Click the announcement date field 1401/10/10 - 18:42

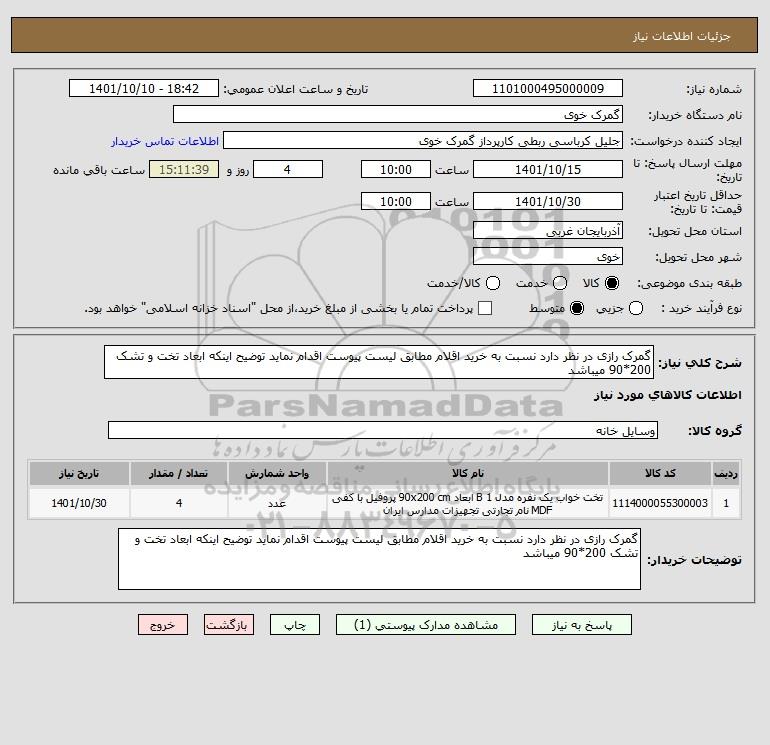(144, 88)
